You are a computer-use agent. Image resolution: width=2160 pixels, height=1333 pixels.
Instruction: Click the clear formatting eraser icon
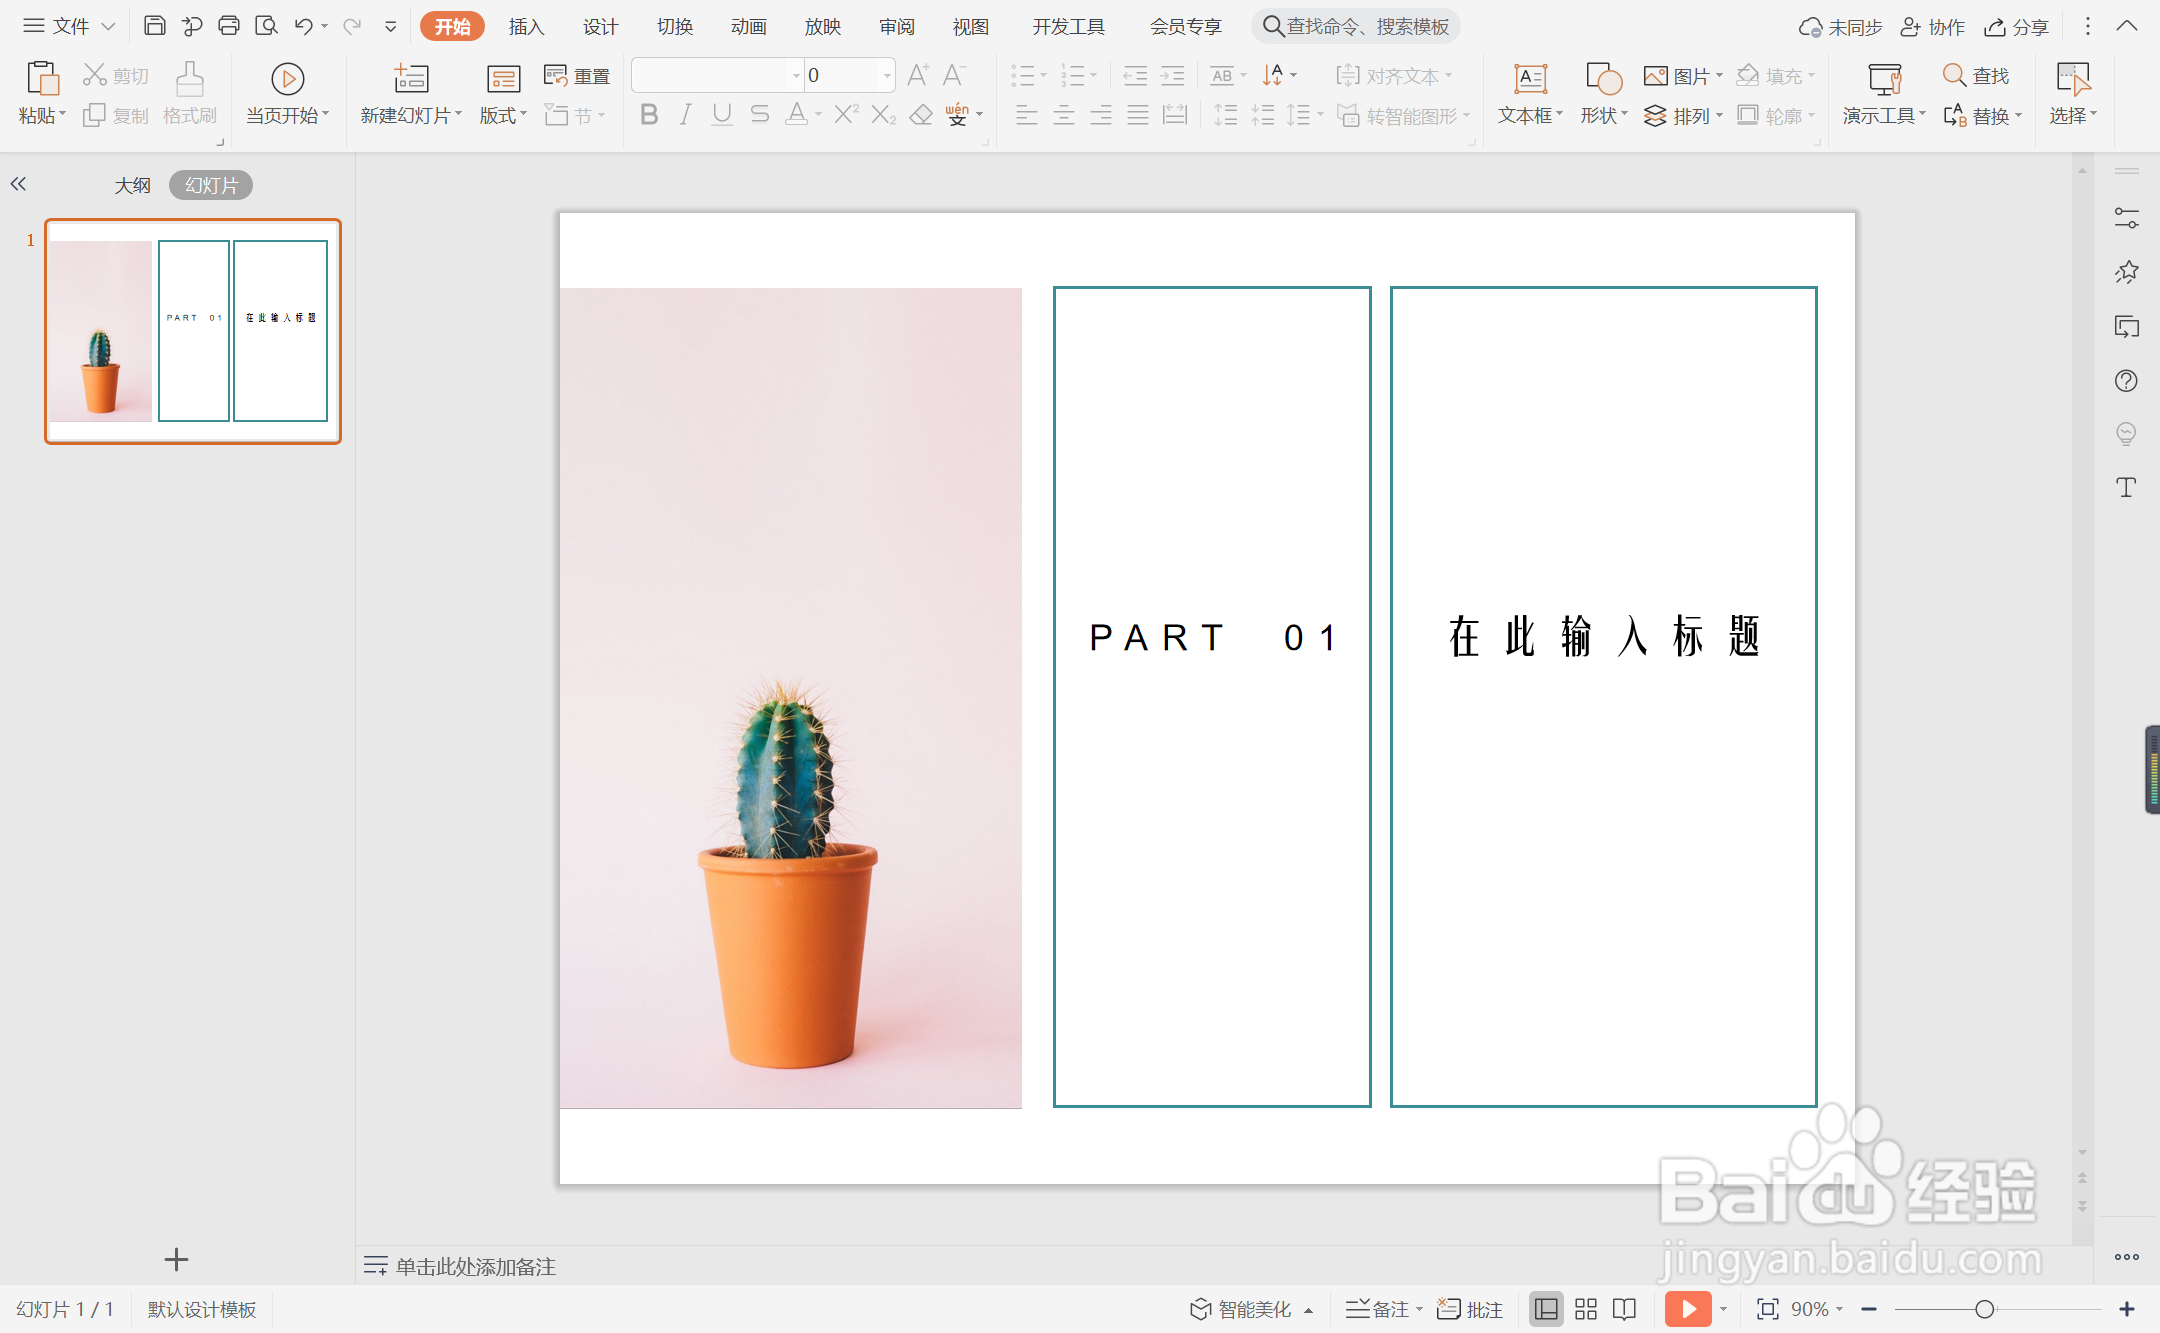tap(921, 115)
